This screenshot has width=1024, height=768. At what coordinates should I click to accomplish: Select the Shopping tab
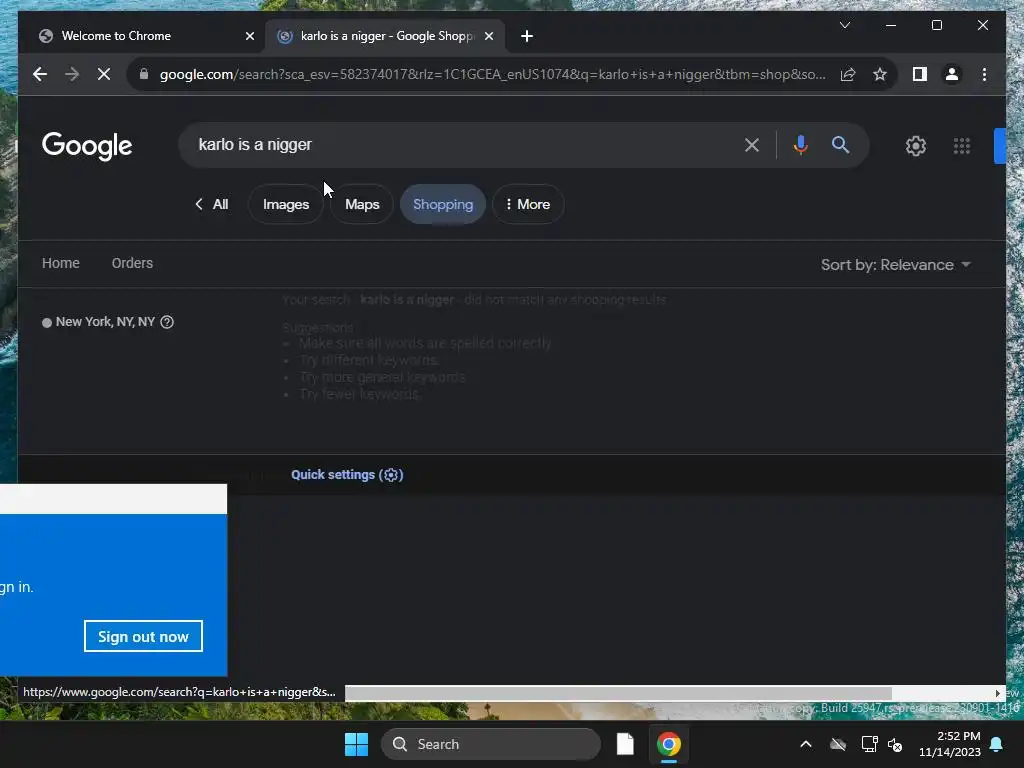tap(443, 204)
